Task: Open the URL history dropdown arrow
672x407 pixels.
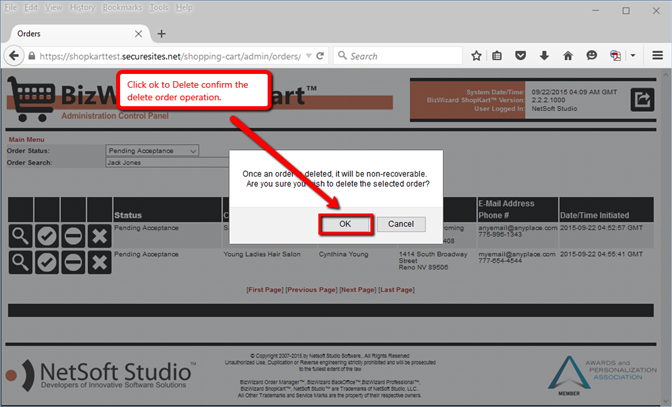Action: [x=309, y=56]
